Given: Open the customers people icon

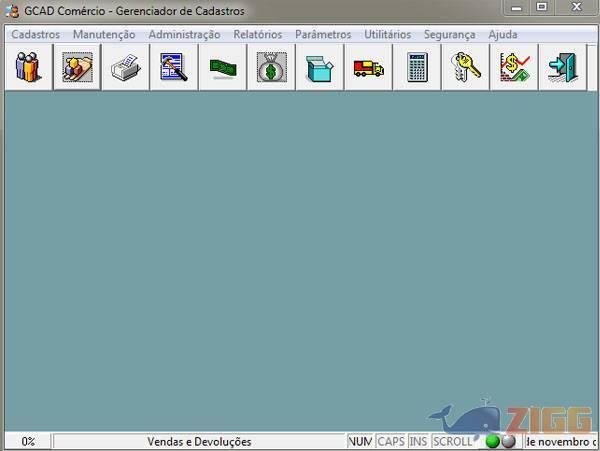Looking at the screenshot, I should [28, 67].
